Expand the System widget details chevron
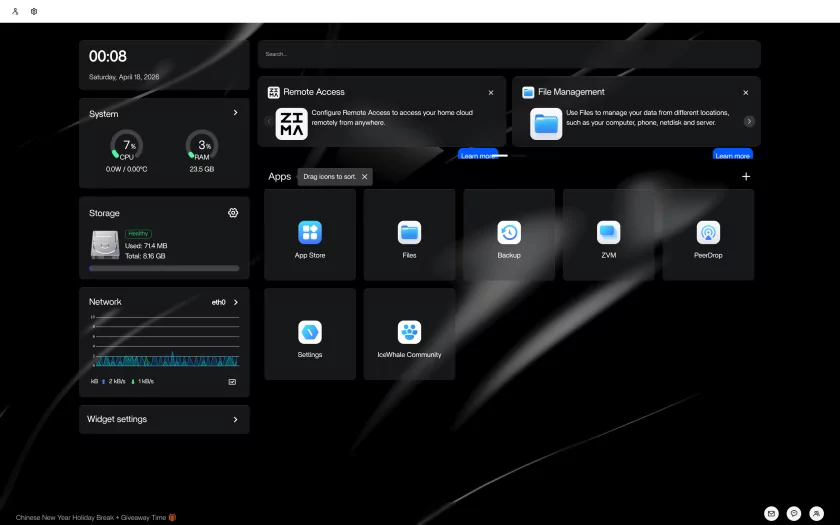This screenshot has width=840, height=525. (235, 113)
